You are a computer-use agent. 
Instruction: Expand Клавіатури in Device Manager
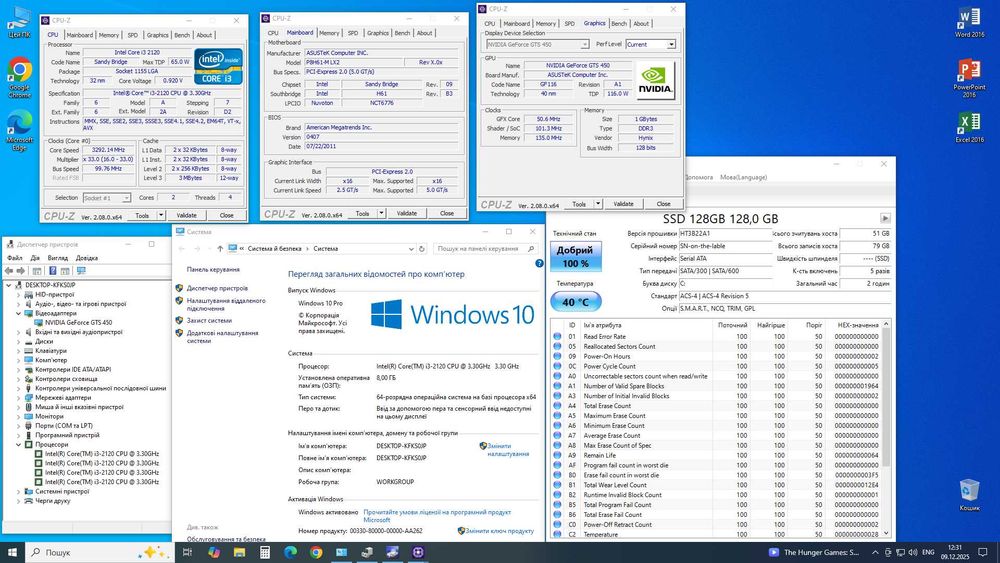coord(18,351)
